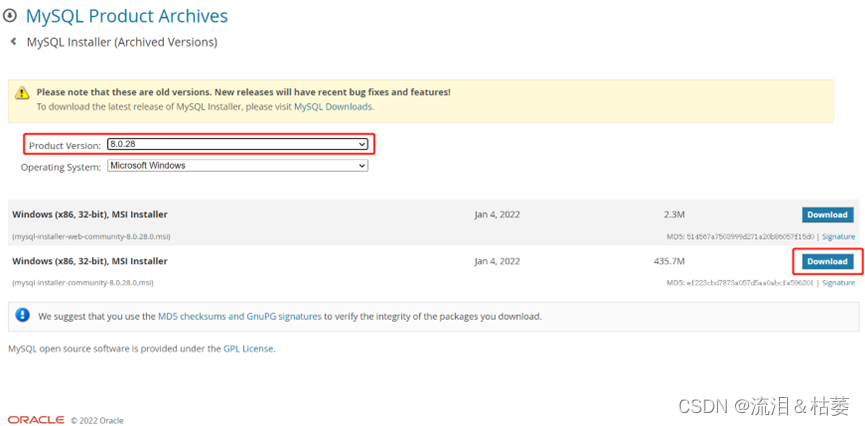
Task: Click the Product Version label
Action: [x=65, y=146]
